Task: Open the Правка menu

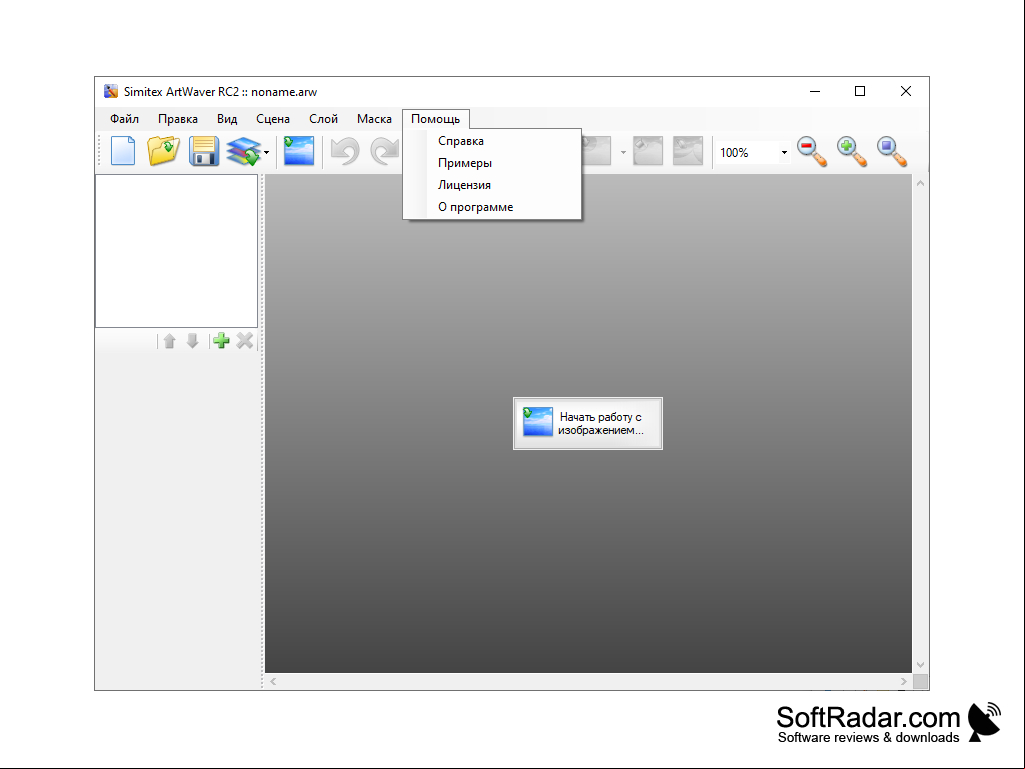Action: pyautogui.click(x=178, y=119)
